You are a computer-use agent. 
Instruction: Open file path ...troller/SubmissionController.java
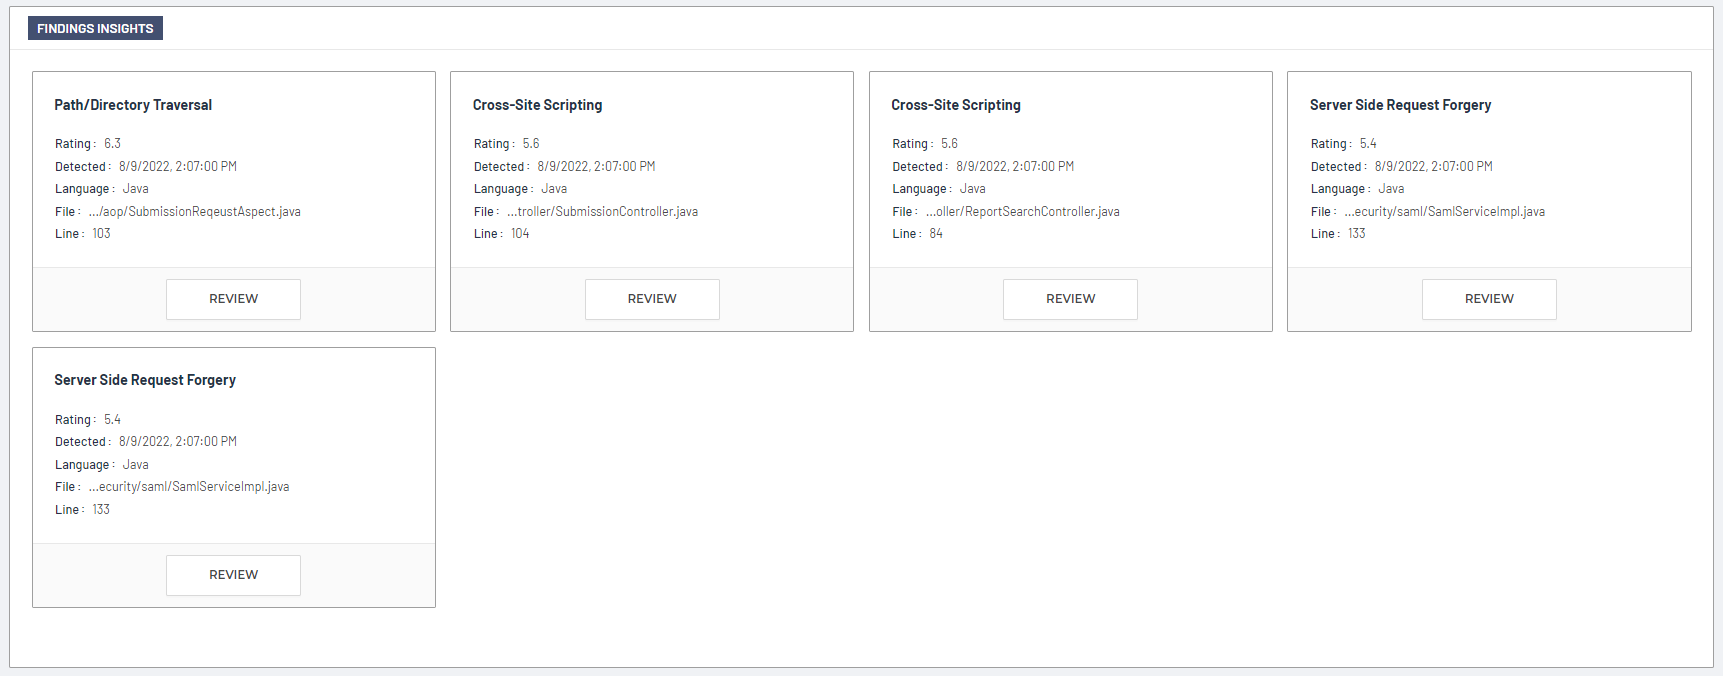[x=602, y=212]
